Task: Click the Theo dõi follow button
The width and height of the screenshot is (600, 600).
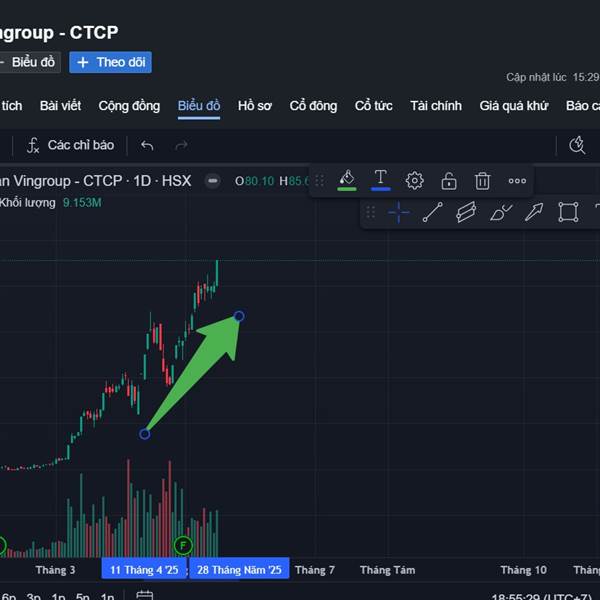Action: (x=110, y=62)
